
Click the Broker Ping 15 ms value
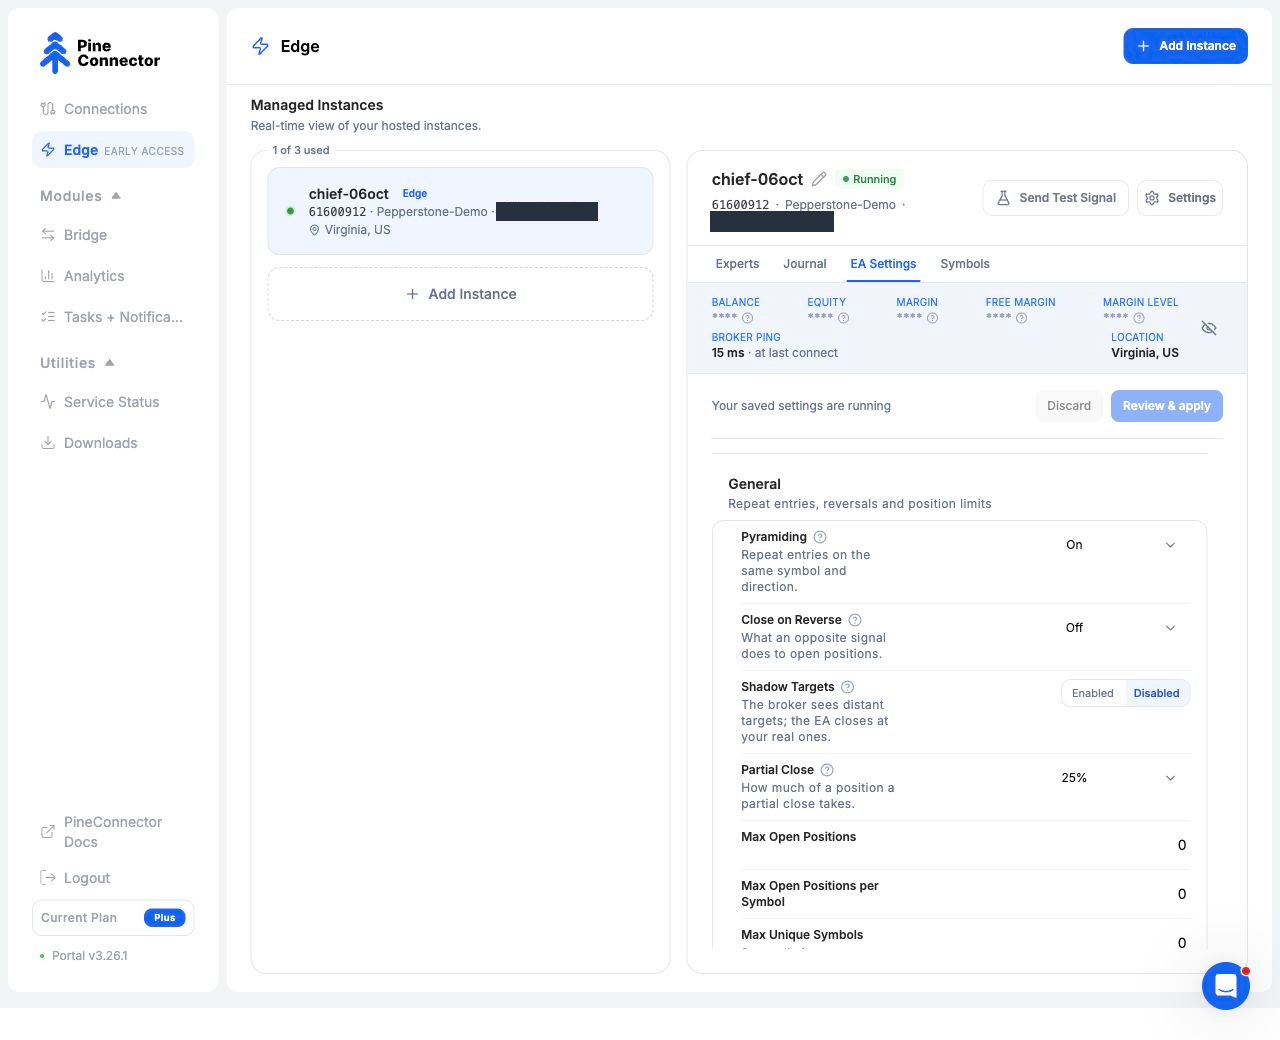[x=728, y=353]
